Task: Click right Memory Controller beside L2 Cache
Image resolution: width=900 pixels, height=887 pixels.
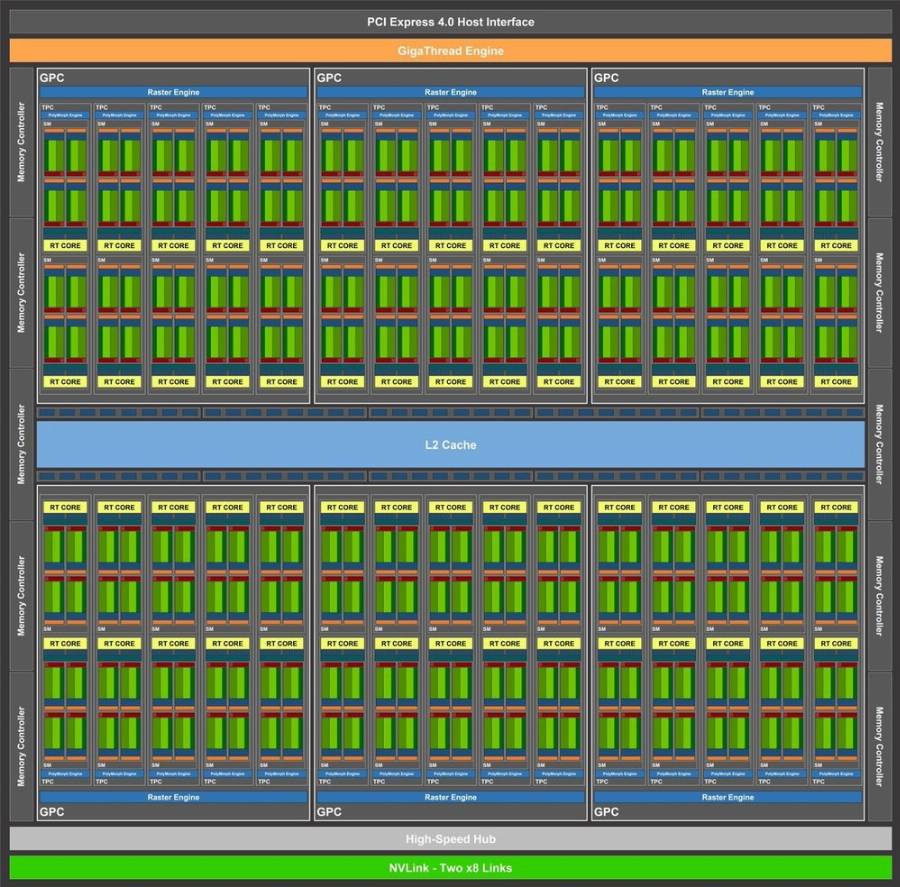Action: click(879, 444)
